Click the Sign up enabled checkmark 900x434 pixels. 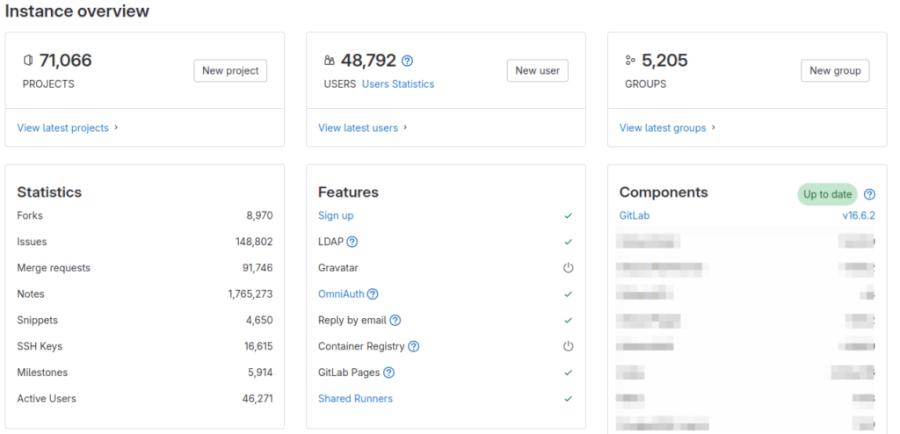tap(568, 216)
